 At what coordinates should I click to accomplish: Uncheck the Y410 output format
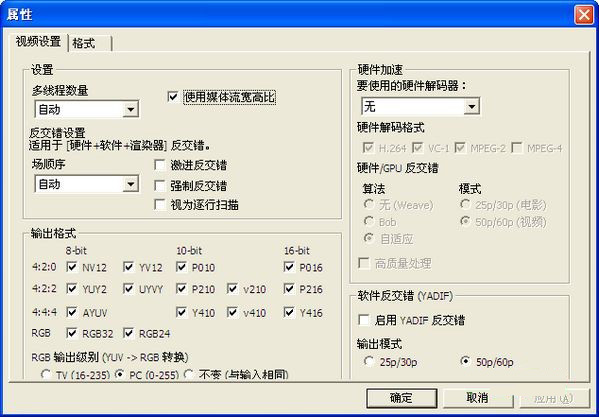181,313
